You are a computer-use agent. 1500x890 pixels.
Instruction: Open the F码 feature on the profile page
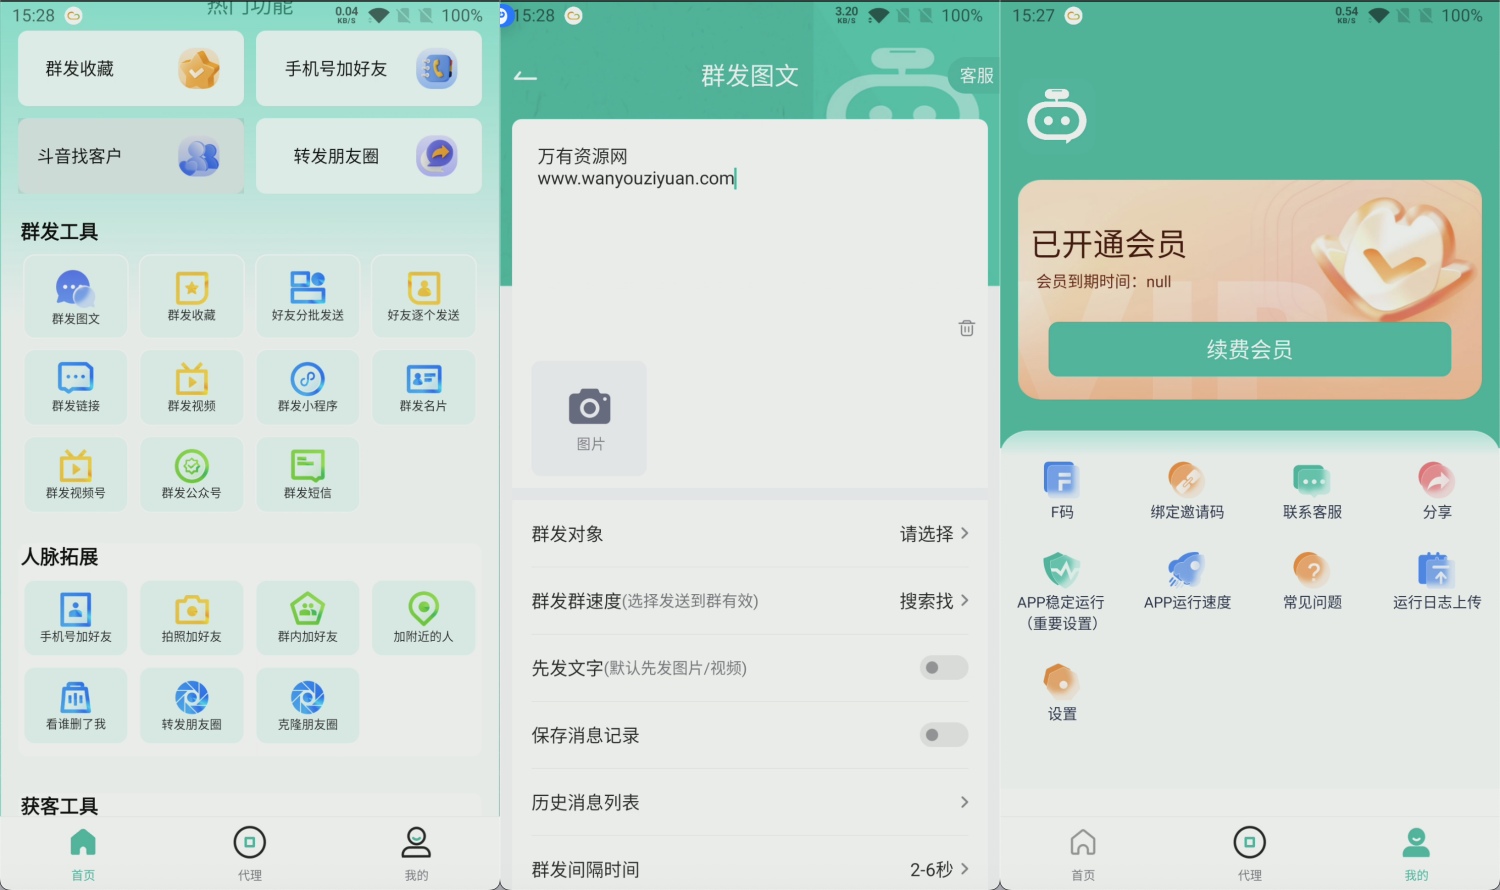pyautogui.click(x=1060, y=490)
